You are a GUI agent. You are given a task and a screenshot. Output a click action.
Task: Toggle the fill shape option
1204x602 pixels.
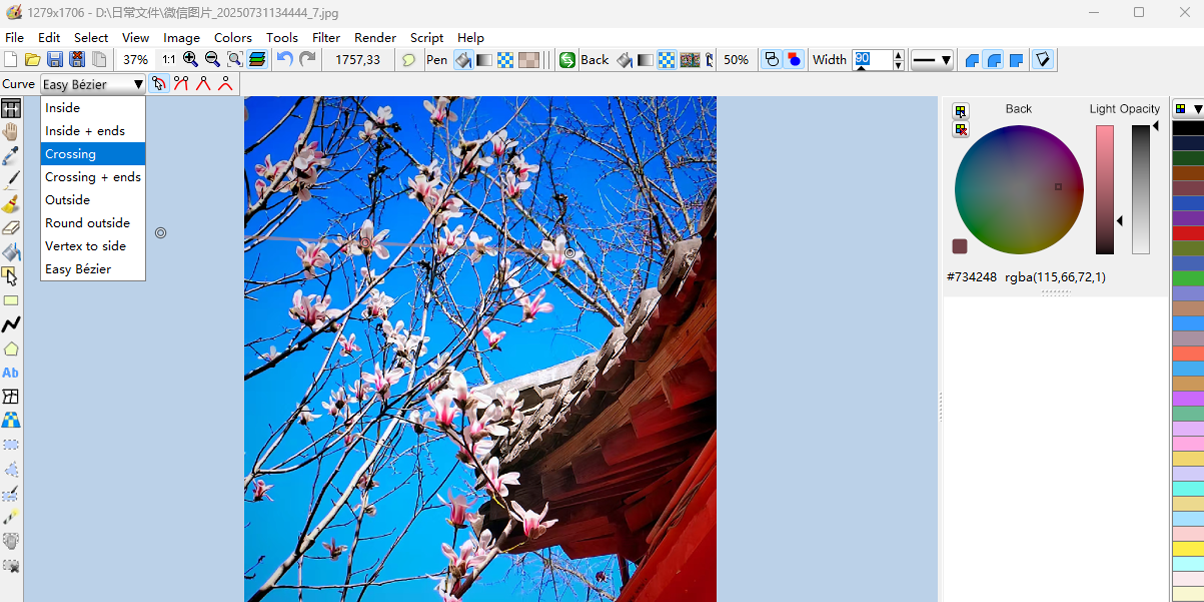[794, 60]
